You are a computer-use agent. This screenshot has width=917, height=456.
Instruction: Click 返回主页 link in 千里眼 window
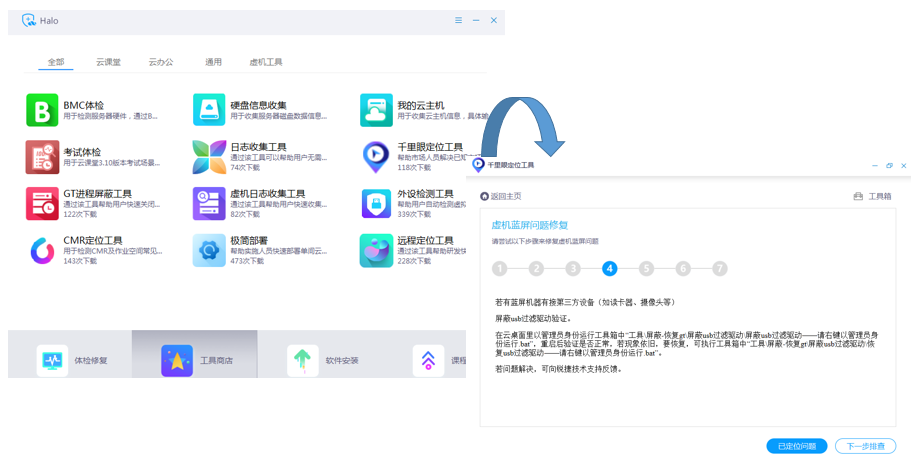[501, 196]
